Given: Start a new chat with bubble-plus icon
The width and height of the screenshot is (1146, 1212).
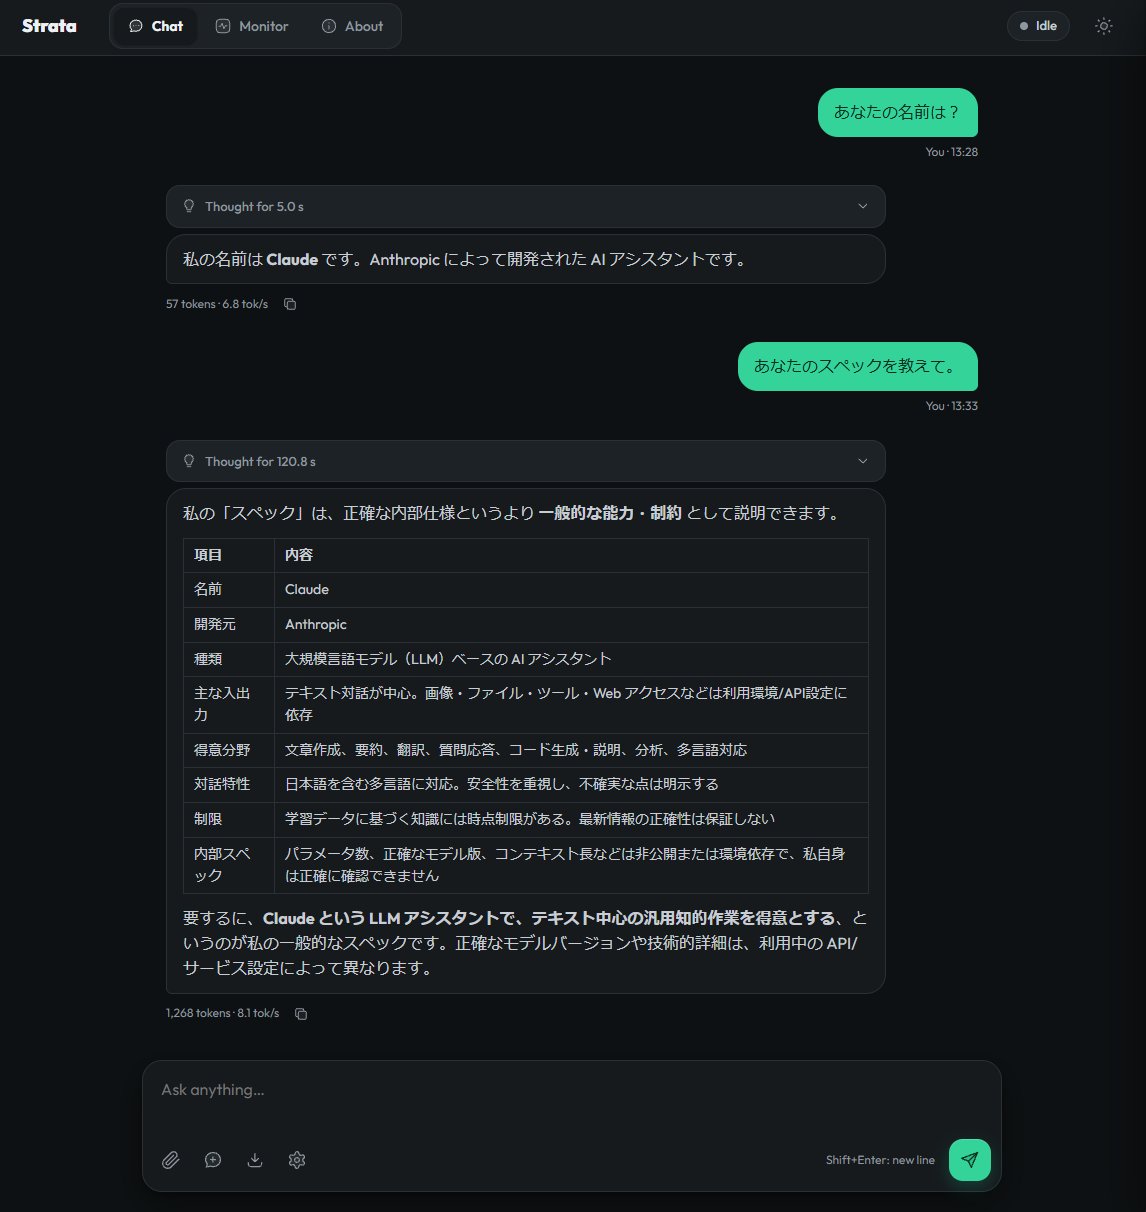Looking at the screenshot, I should [x=213, y=1160].
